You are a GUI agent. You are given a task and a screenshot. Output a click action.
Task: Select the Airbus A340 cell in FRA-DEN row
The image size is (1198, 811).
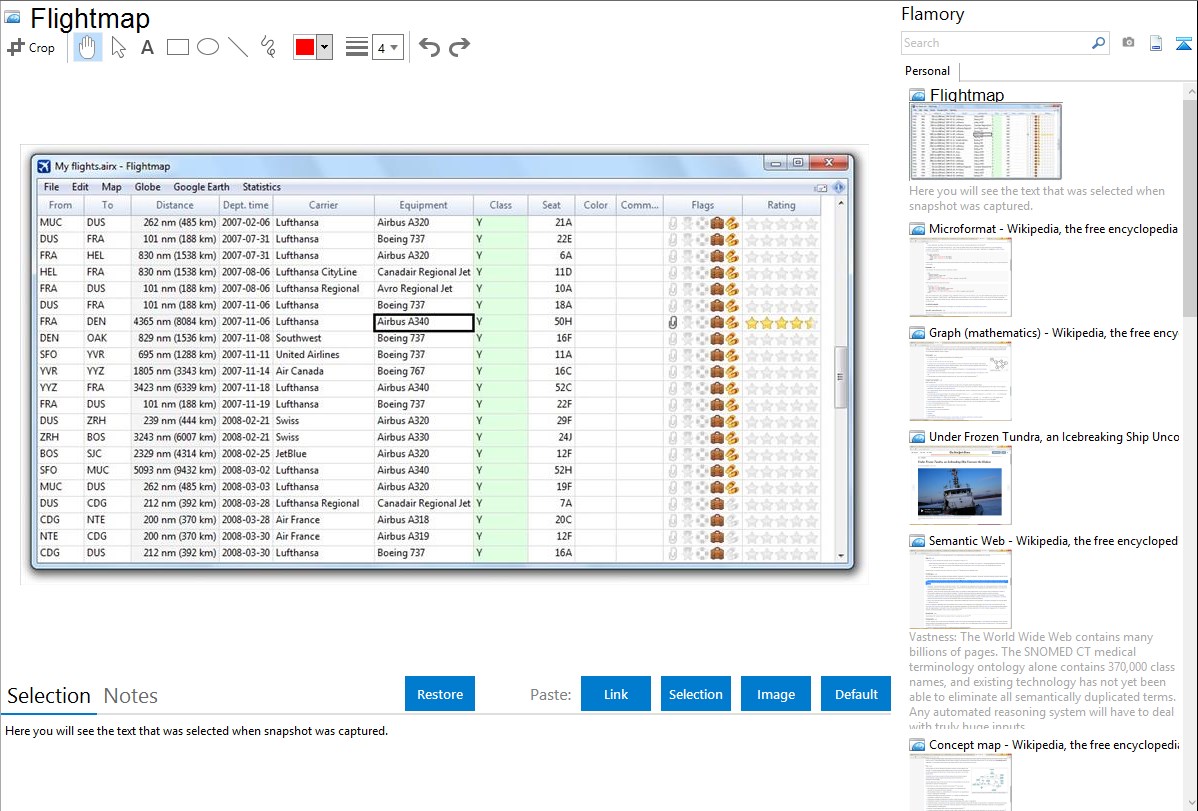click(x=423, y=322)
